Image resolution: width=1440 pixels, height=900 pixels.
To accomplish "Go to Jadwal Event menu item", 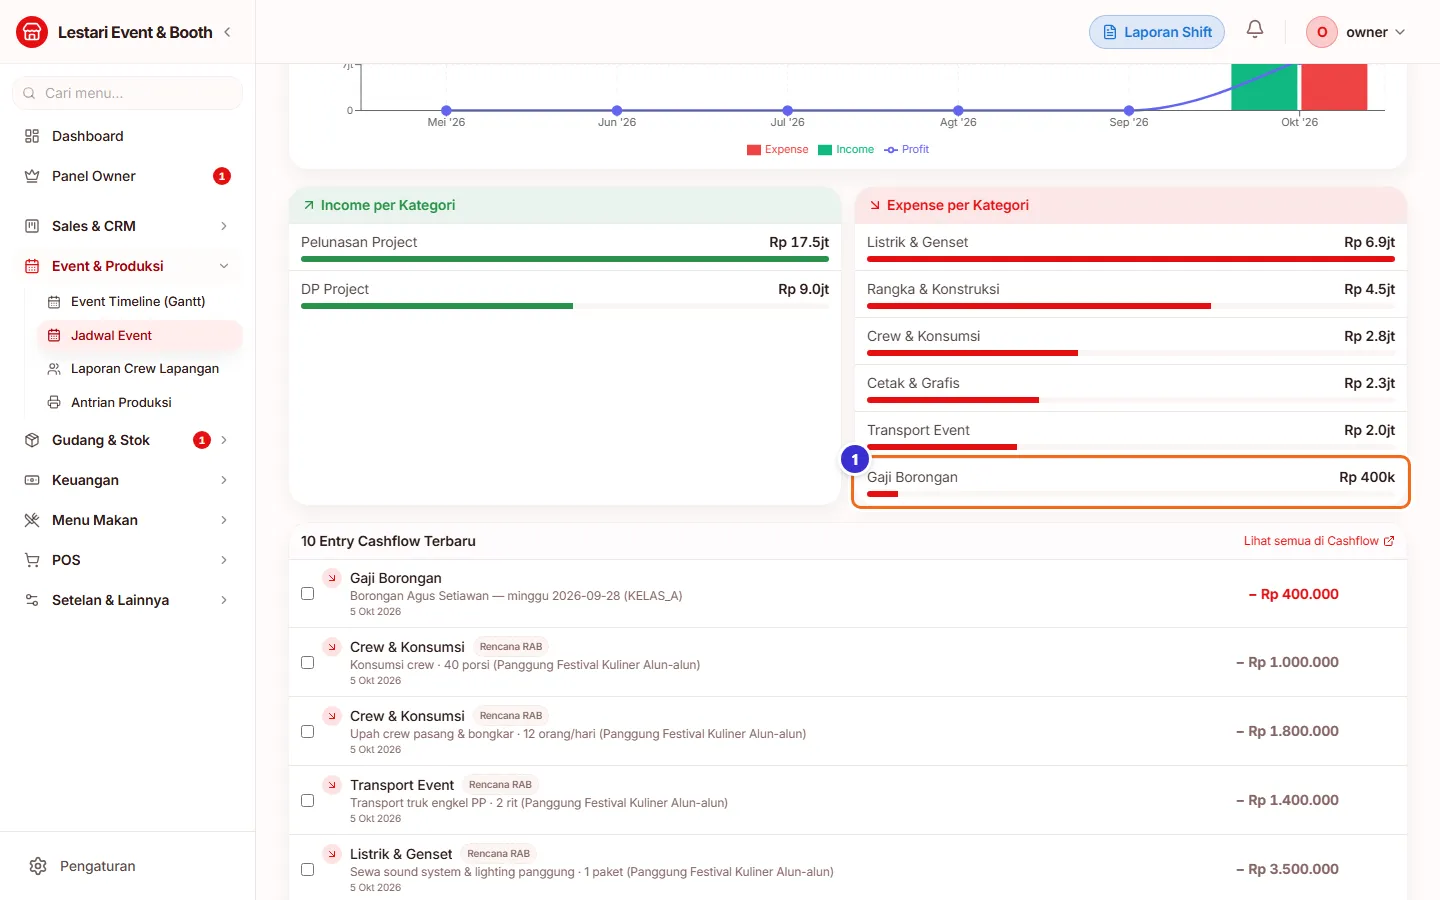I will coord(140,336).
